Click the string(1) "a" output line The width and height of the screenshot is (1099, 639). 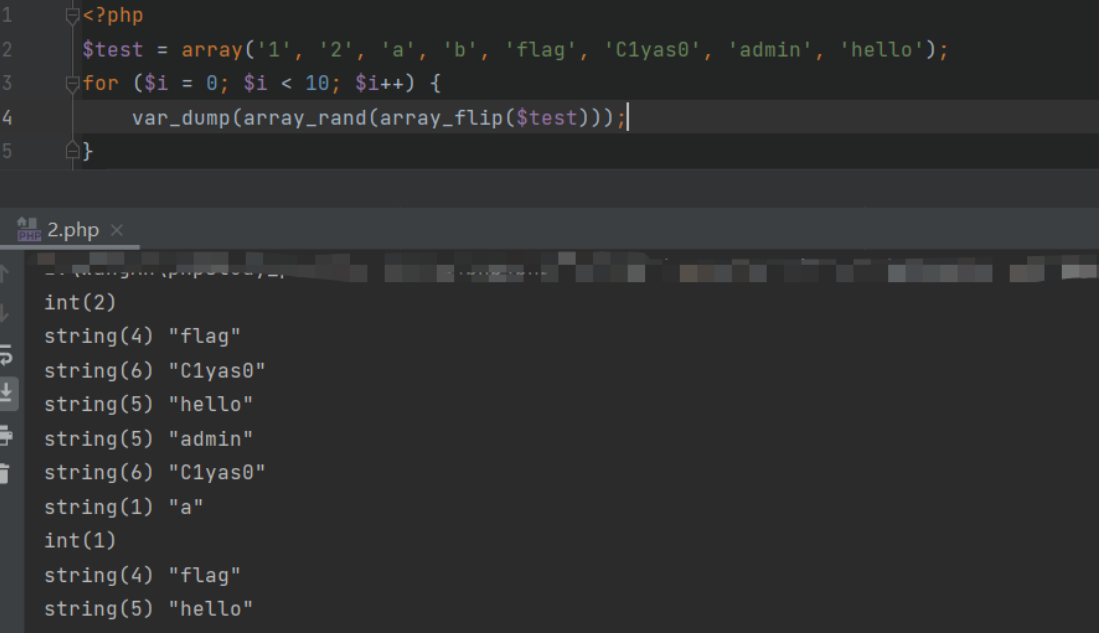click(123, 507)
